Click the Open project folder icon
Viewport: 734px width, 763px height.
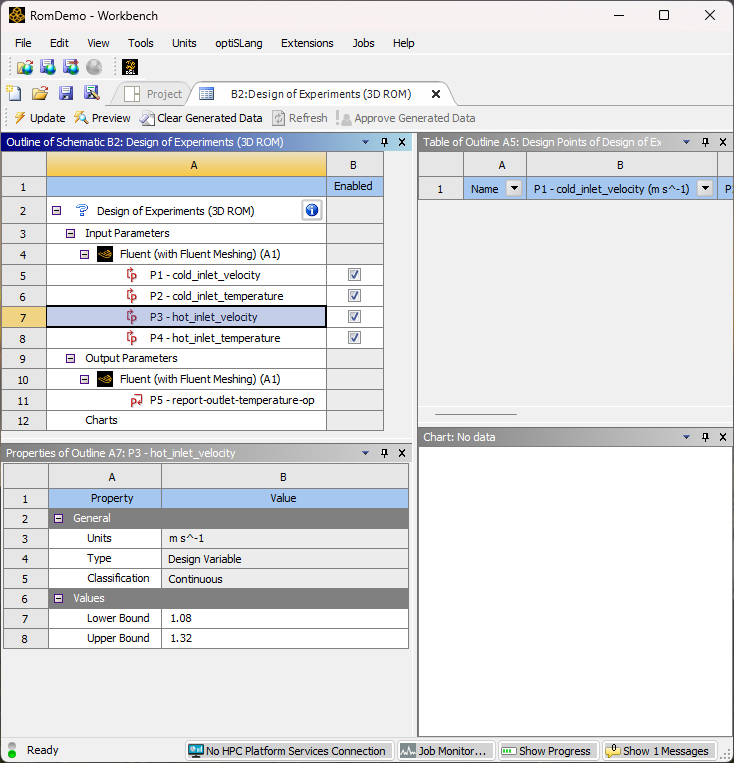40,93
